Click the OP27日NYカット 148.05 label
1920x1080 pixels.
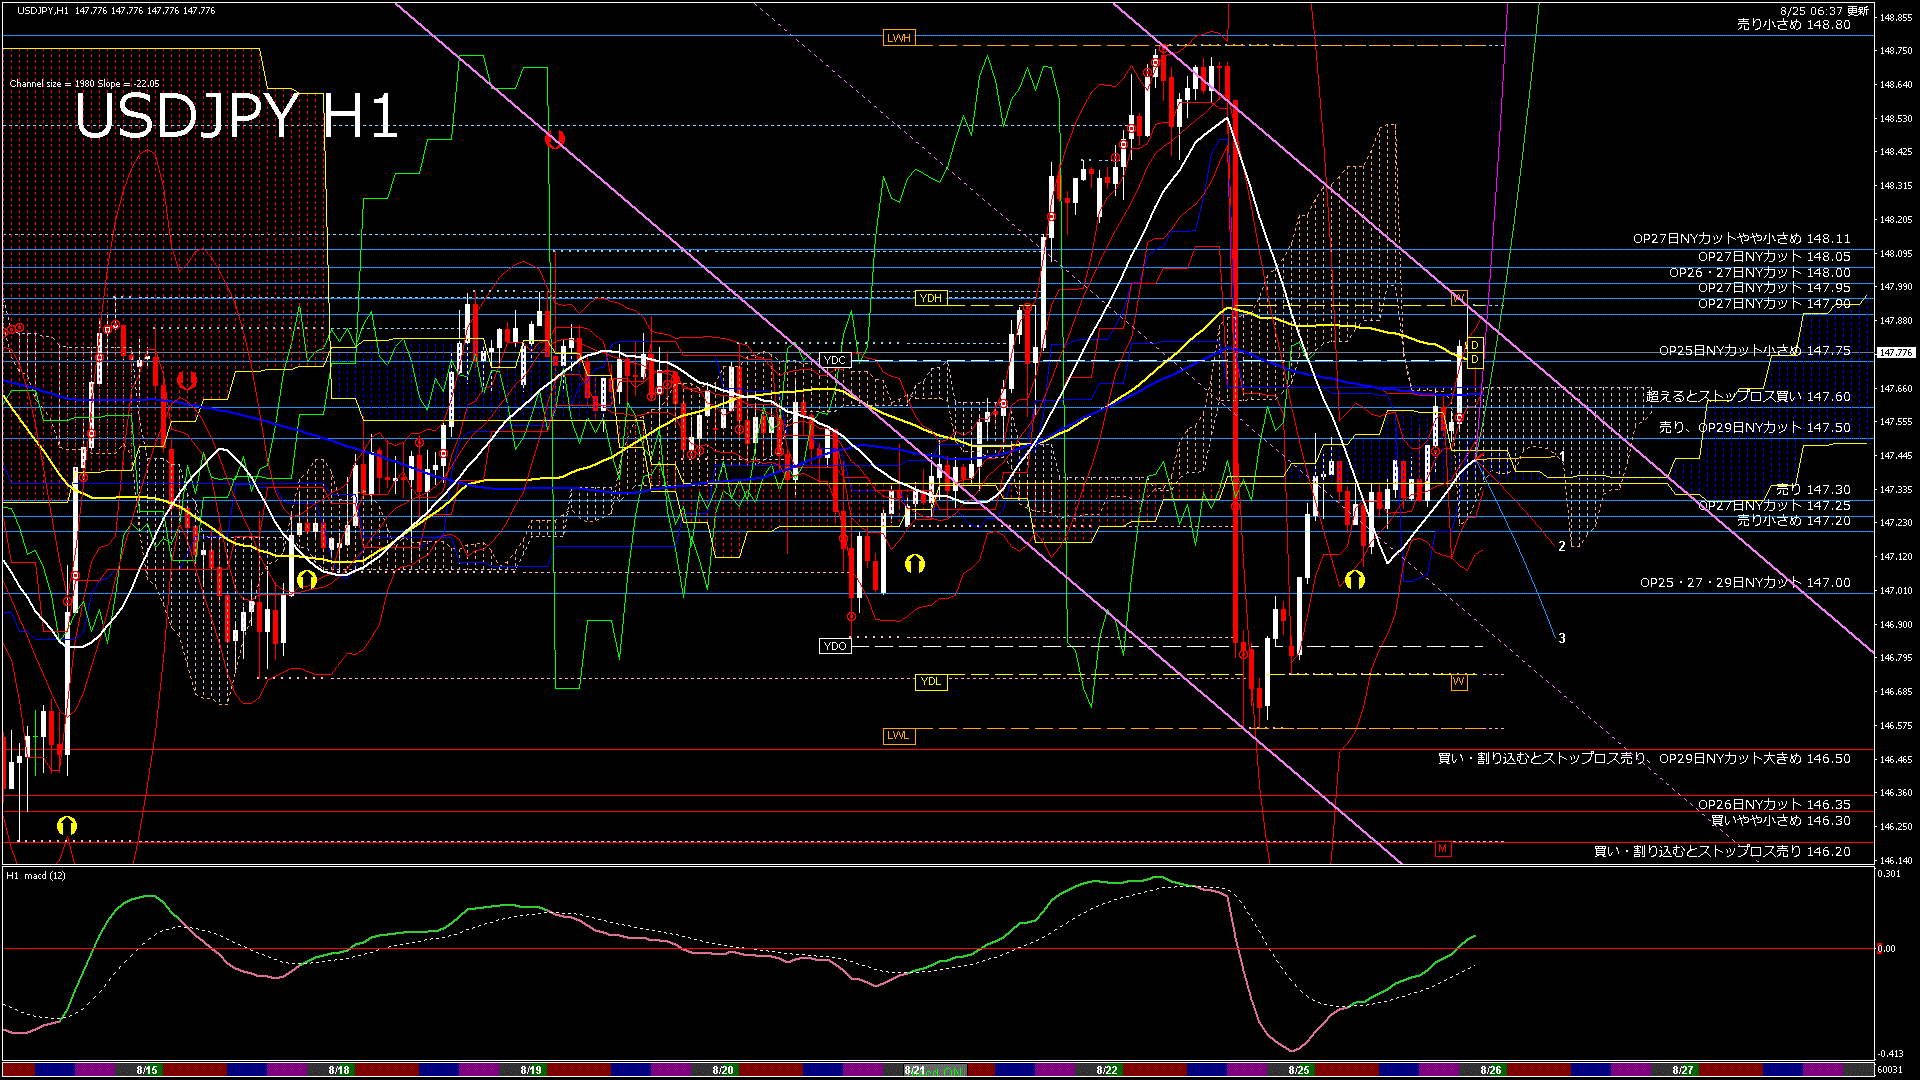click(x=1774, y=257)
